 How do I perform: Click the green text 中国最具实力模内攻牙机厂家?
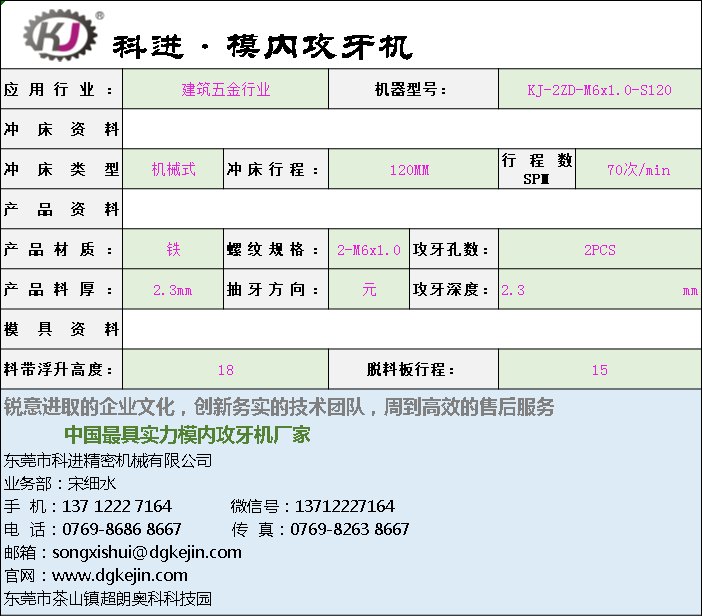click(187, 434)
